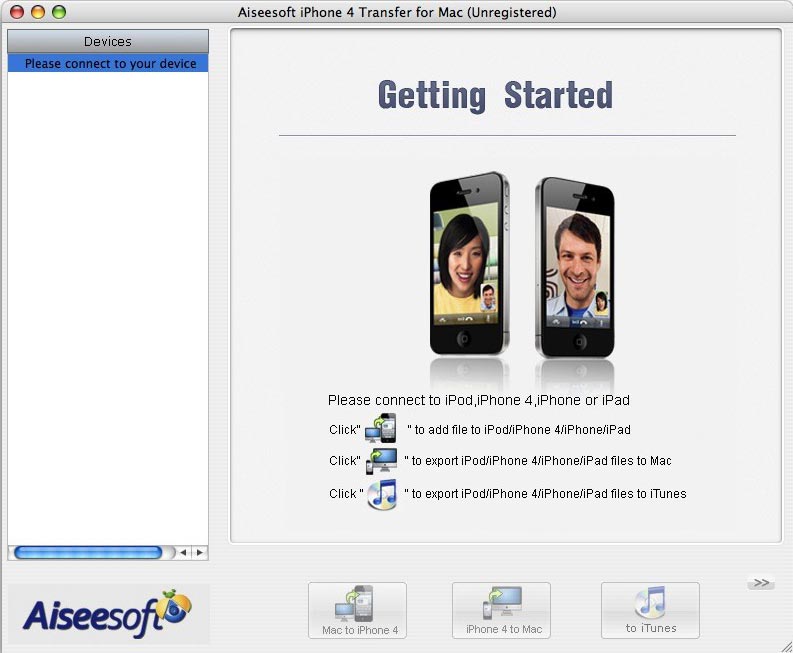Click 'Please connect to iPod,iPhone 4,iPhone or iPad' text

click(478, 400)
